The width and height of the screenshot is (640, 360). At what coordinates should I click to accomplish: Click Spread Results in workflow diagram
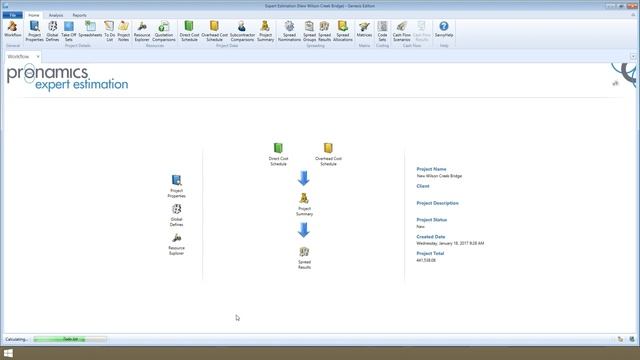[304, 258]
